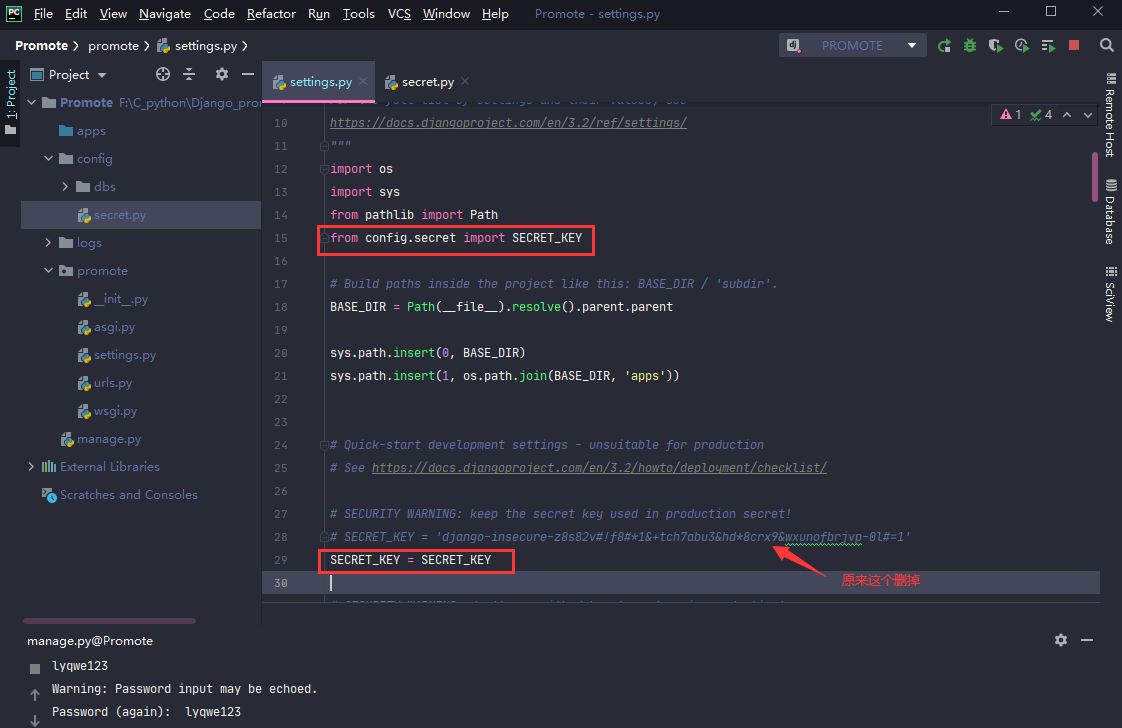Open the Edit menu
The width and height of the screenshot is (1122, 728).
(x=75, y=14)
